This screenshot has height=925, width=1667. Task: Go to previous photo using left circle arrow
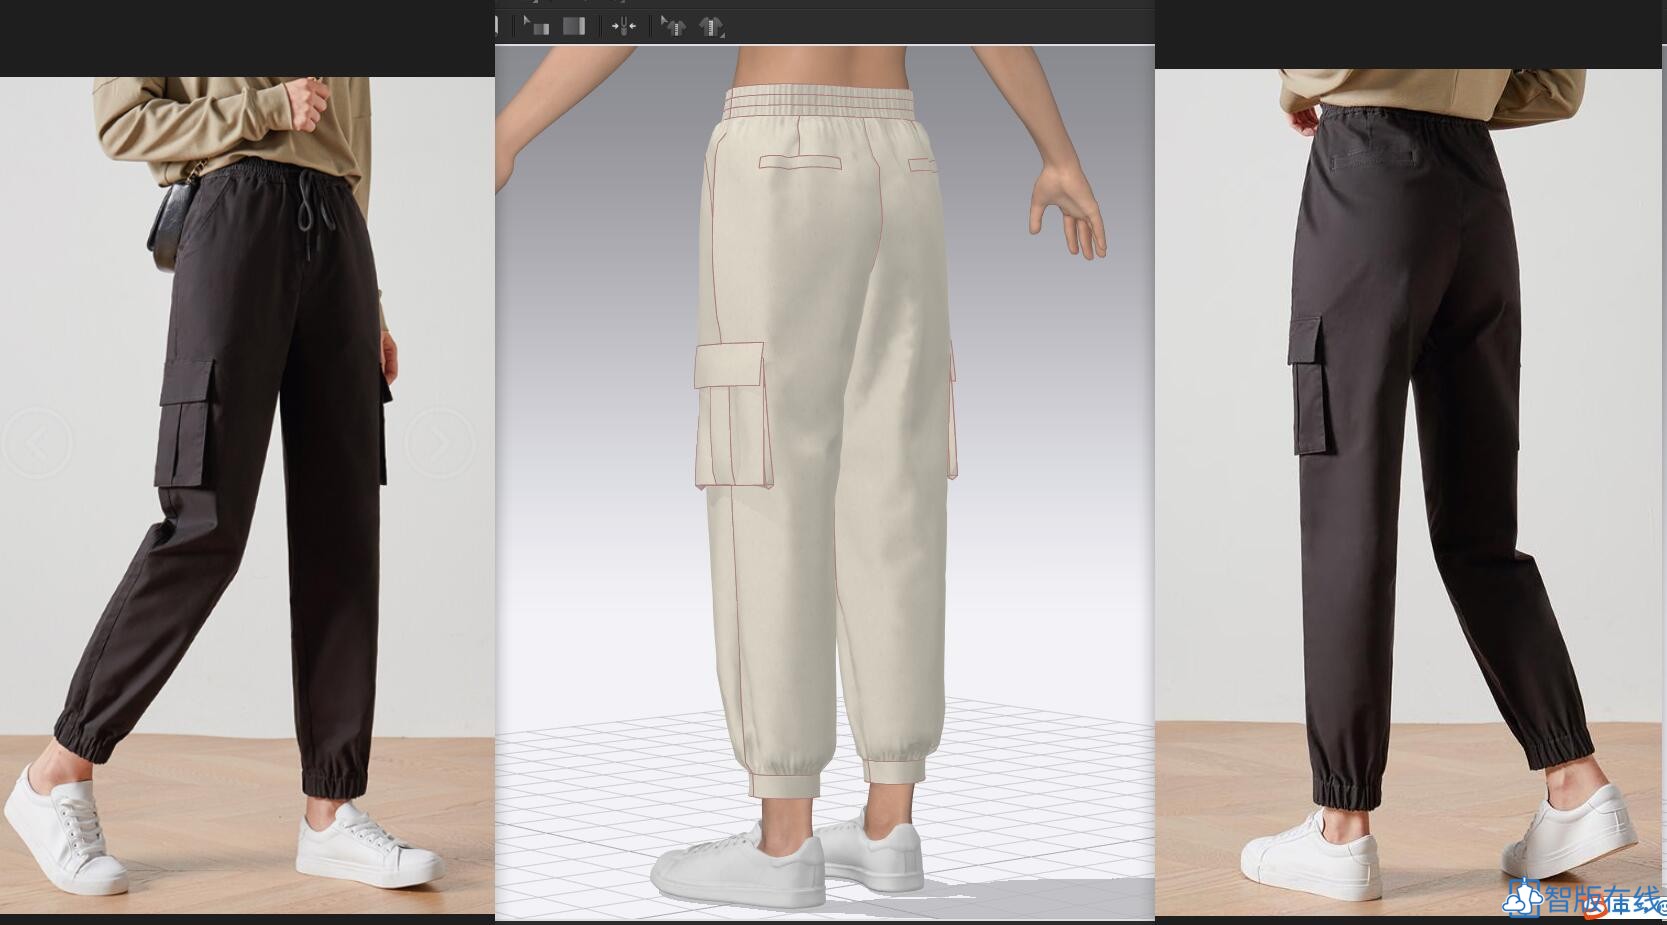click(x=37, y=441)
